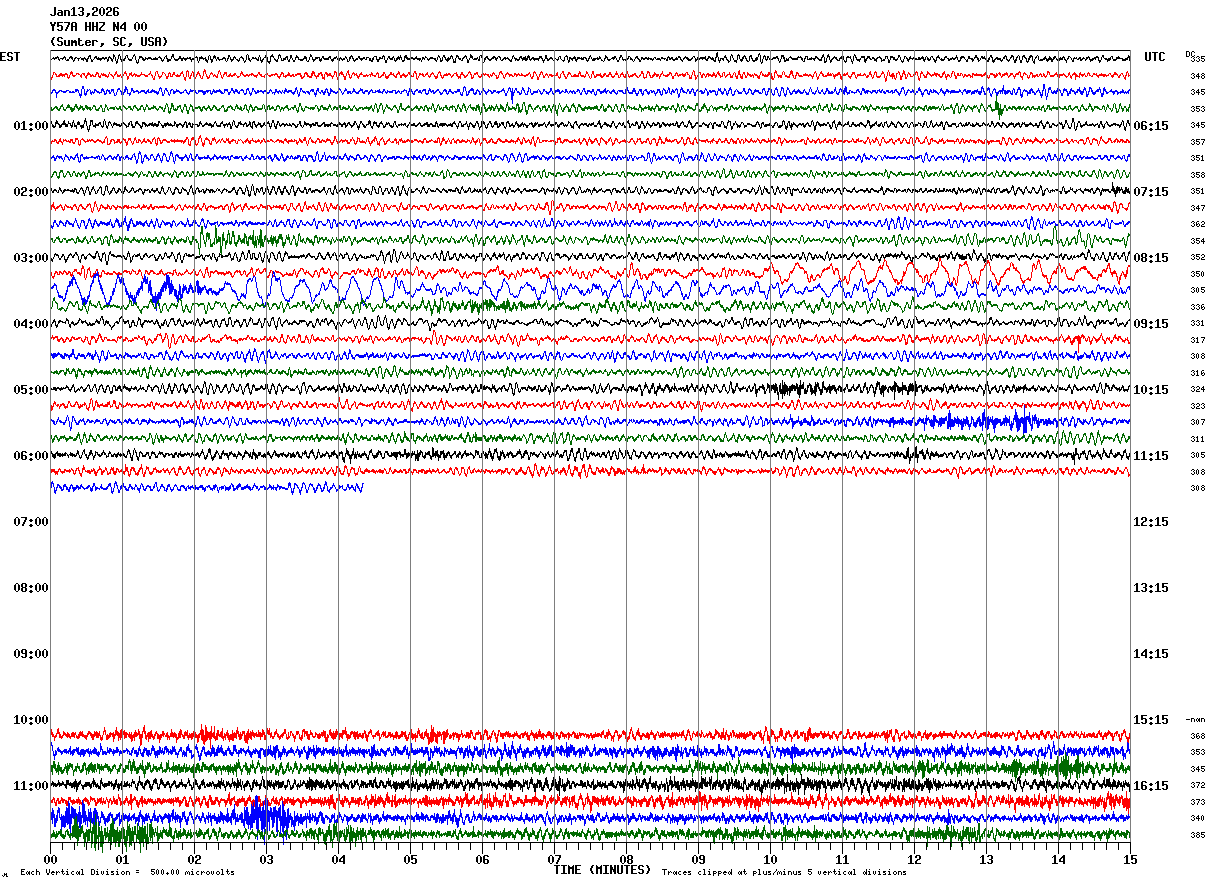The height and width of the screenshot is (886, 1210).
Task: Click the '03:00' EST time label
Action: (x=31, y=258)
